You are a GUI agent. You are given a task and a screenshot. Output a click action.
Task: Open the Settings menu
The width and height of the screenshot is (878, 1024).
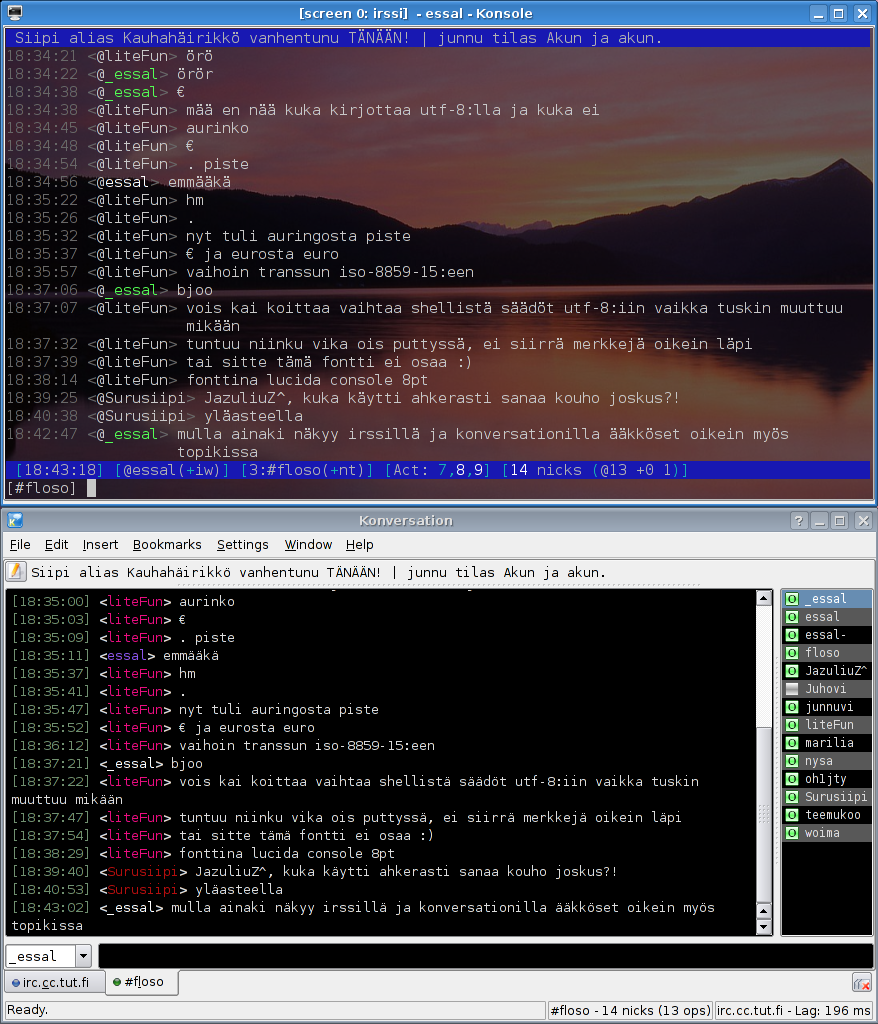(242, 545)
